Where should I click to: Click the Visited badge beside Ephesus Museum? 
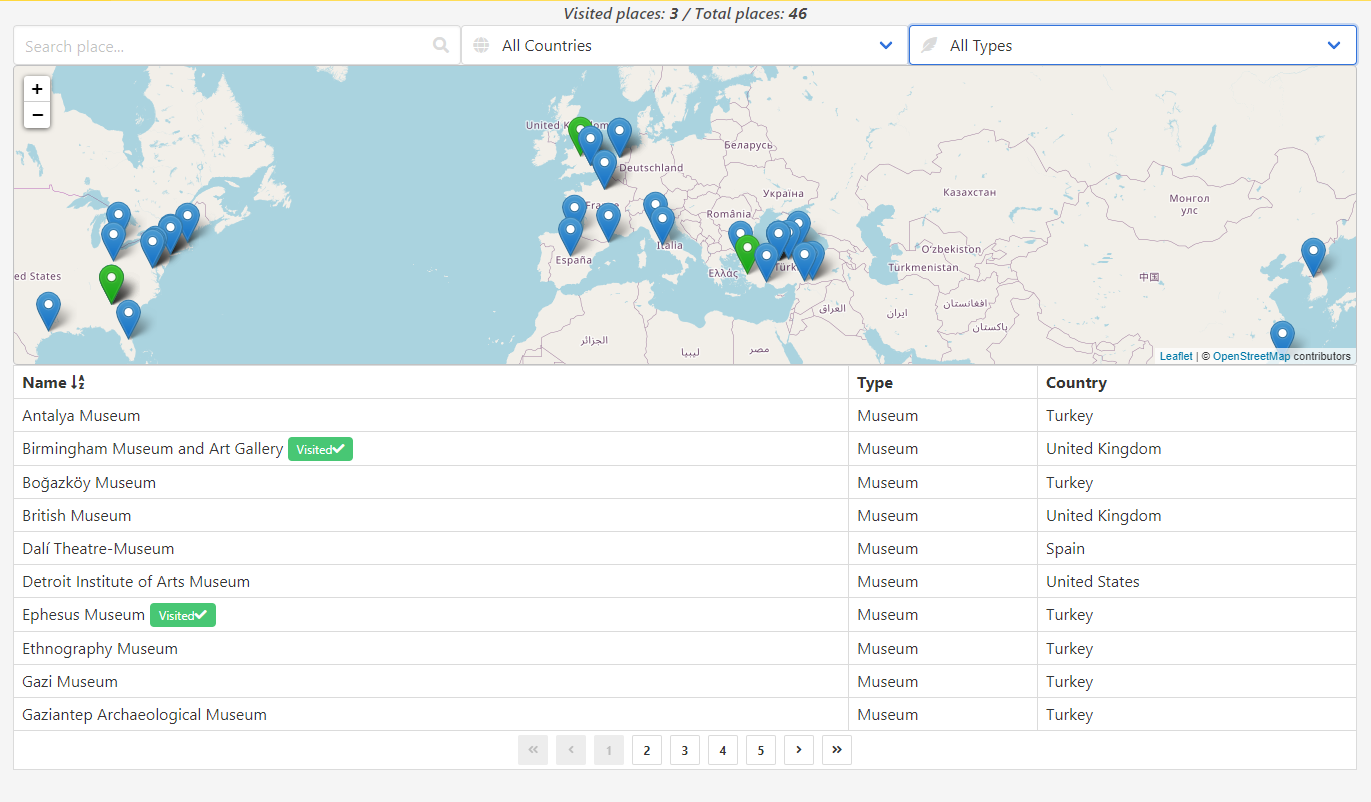tap(183, 615)
